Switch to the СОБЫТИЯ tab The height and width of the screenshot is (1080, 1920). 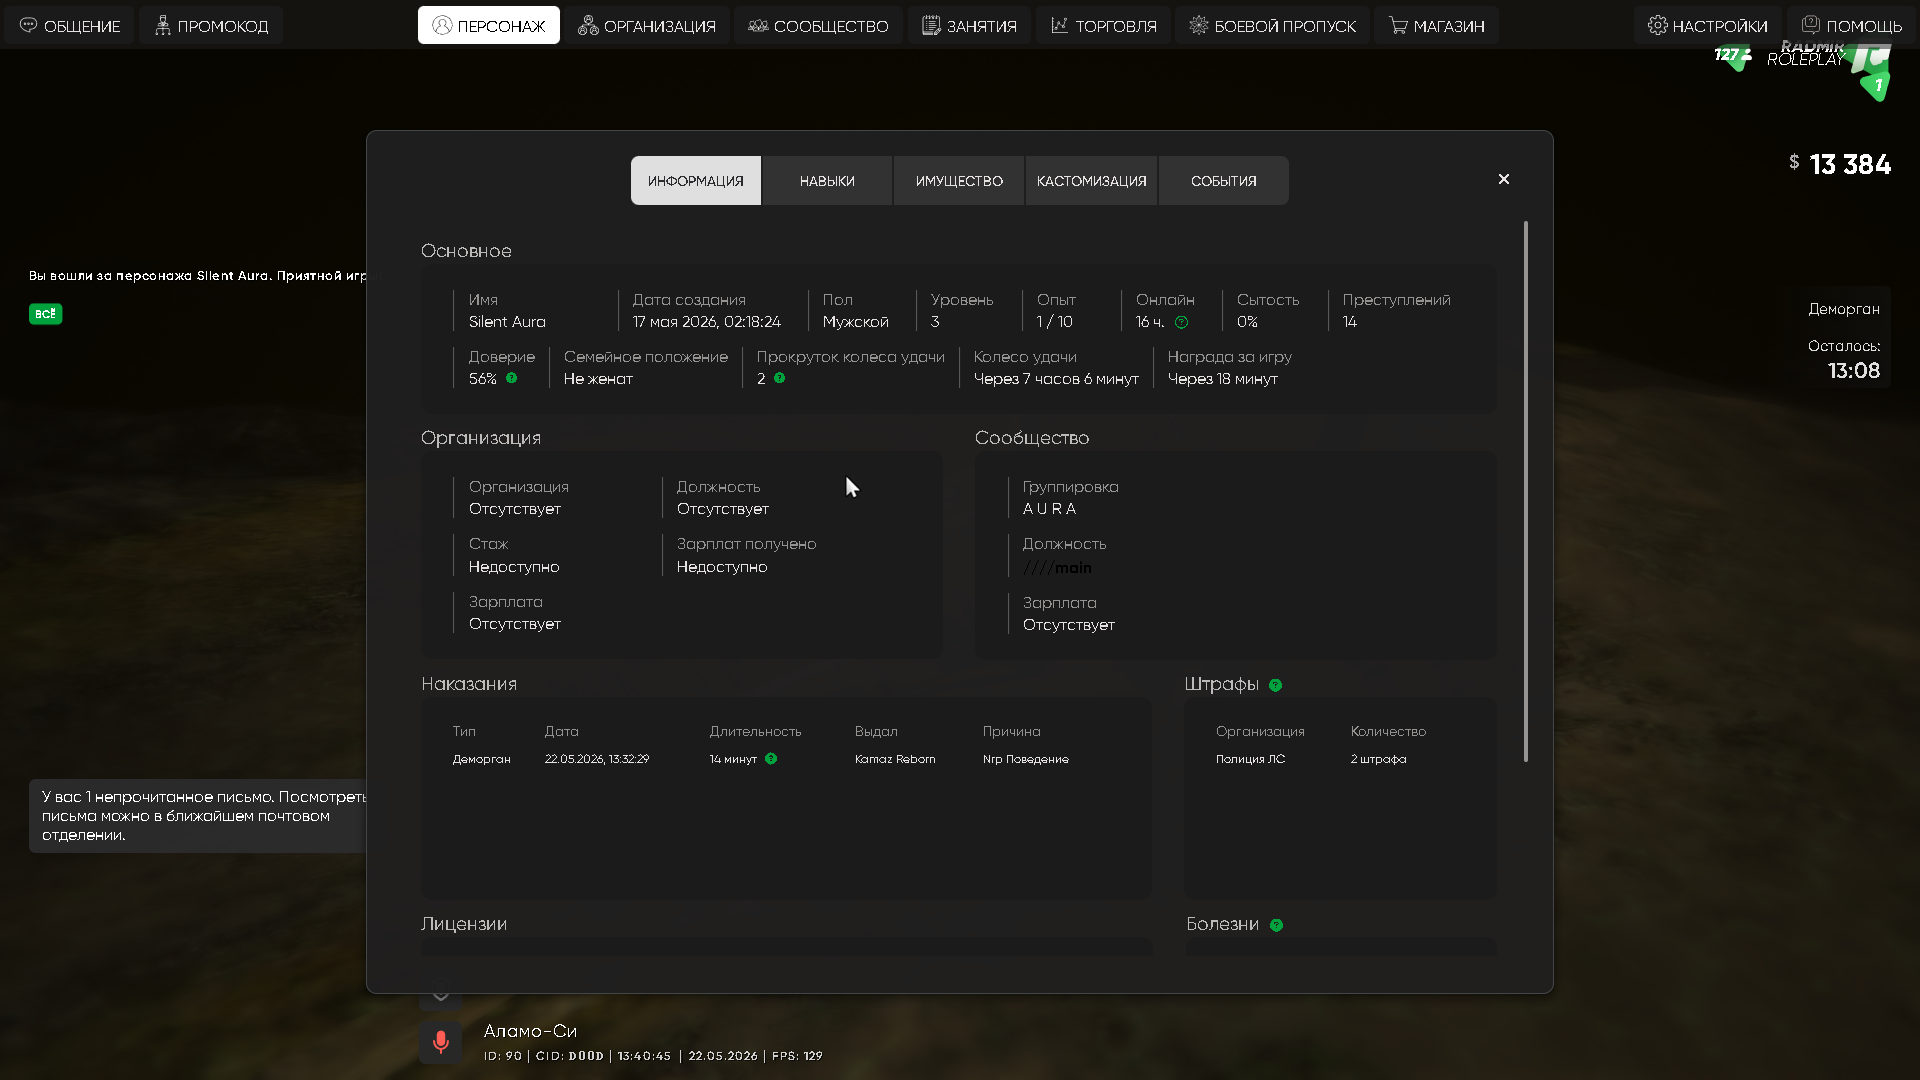click(x=1223, y=181)
